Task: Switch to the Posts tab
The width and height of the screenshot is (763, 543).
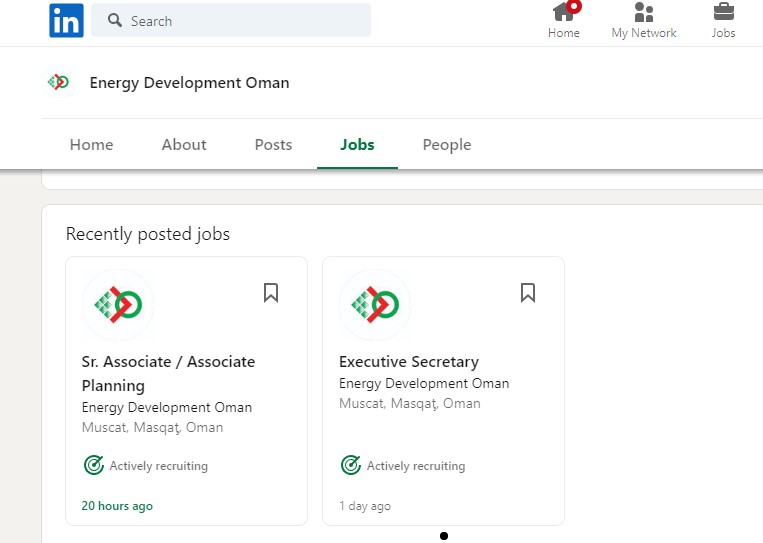Action: click(x=273, y=145)
